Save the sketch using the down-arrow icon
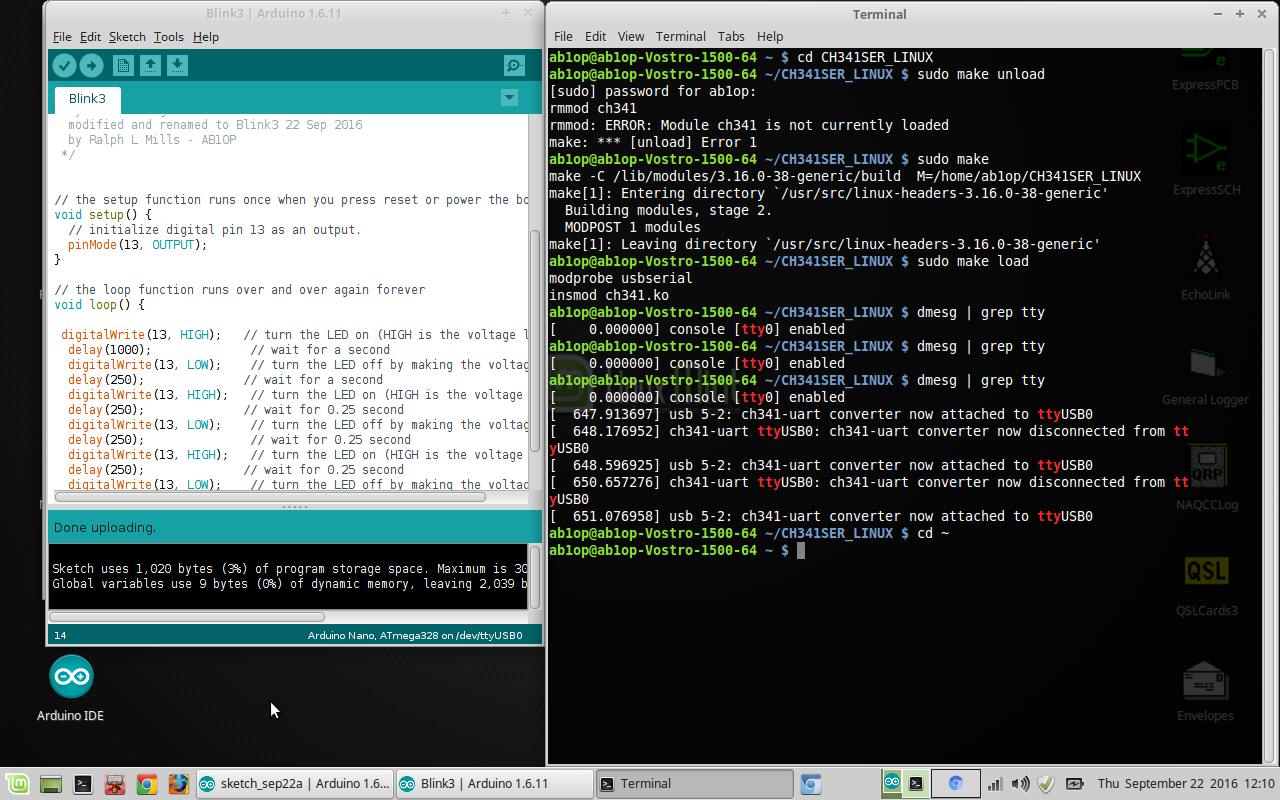 point(177,66)
